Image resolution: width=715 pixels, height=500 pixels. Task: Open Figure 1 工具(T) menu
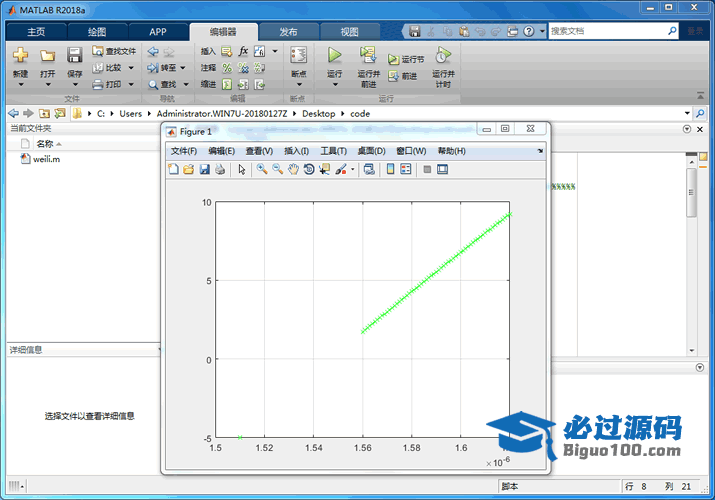tap(333, 151)
